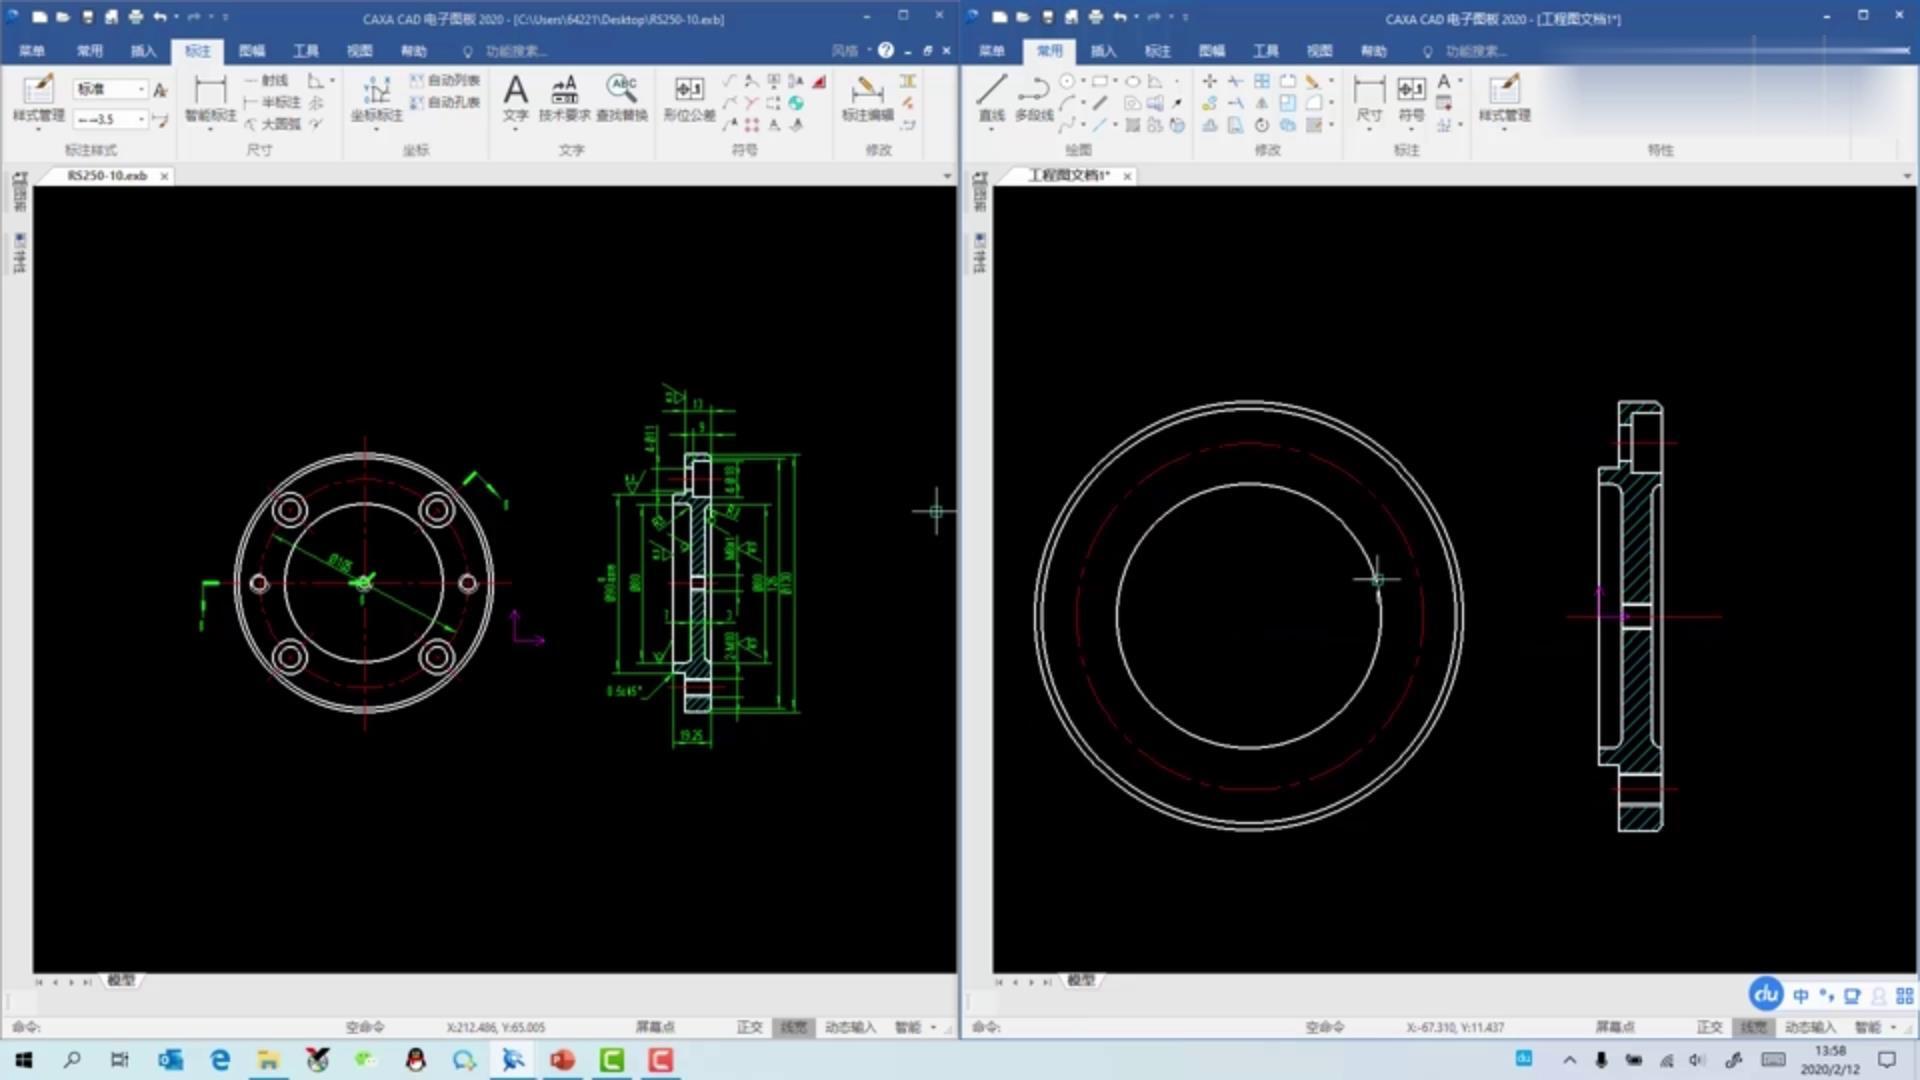Open PowerPoint from the Windows taskbar
Image resolution: width=1920 pixels, height=1080 pixels.
coord(562,1060)
